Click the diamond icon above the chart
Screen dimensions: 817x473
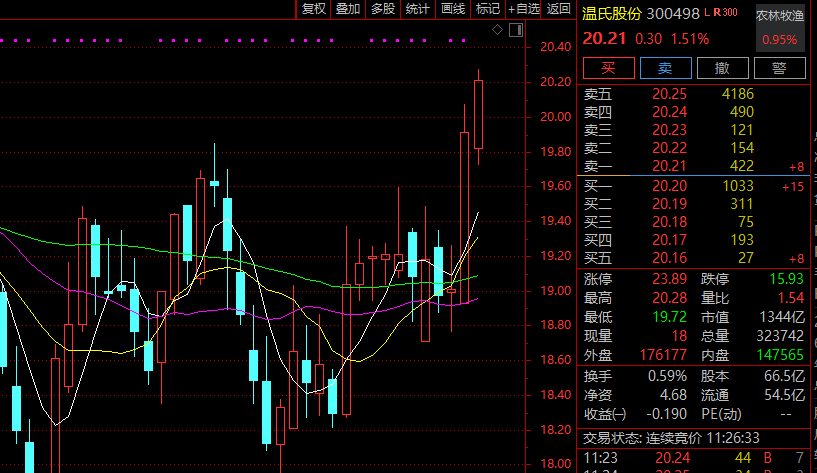498,30
